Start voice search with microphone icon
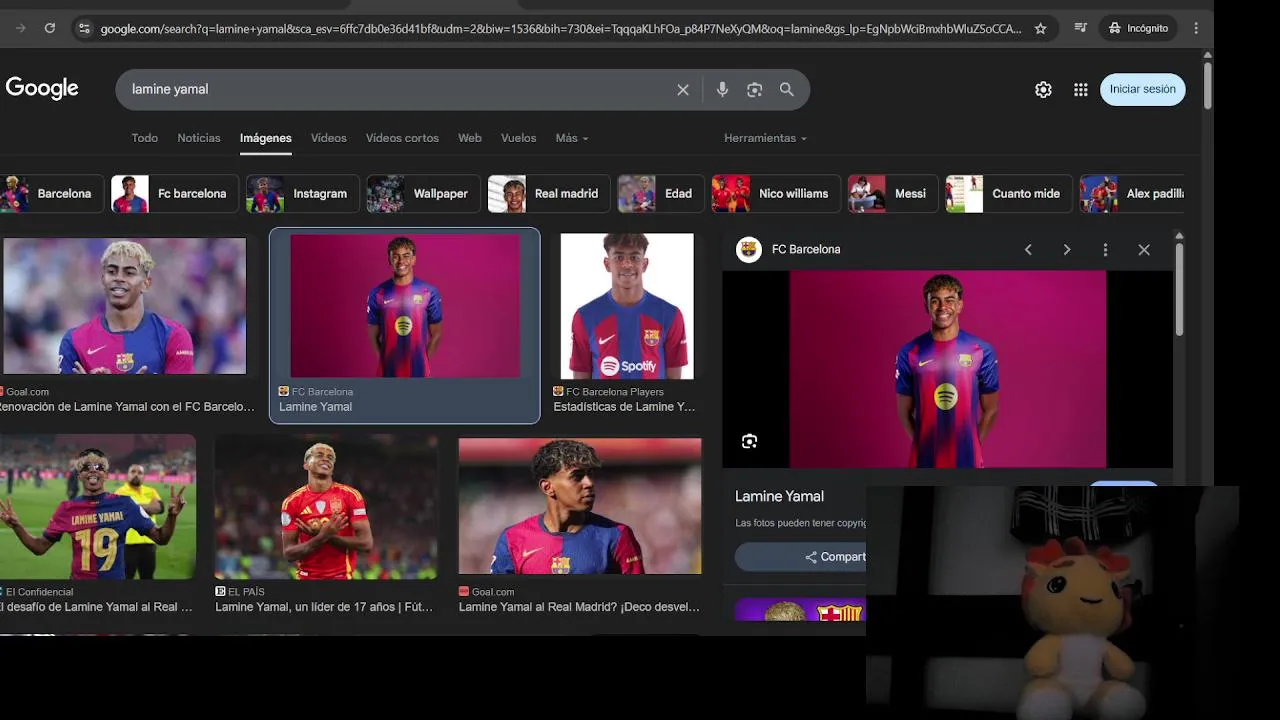The width and height of the screenshot is (1280, 720). (x=722, y=89)
